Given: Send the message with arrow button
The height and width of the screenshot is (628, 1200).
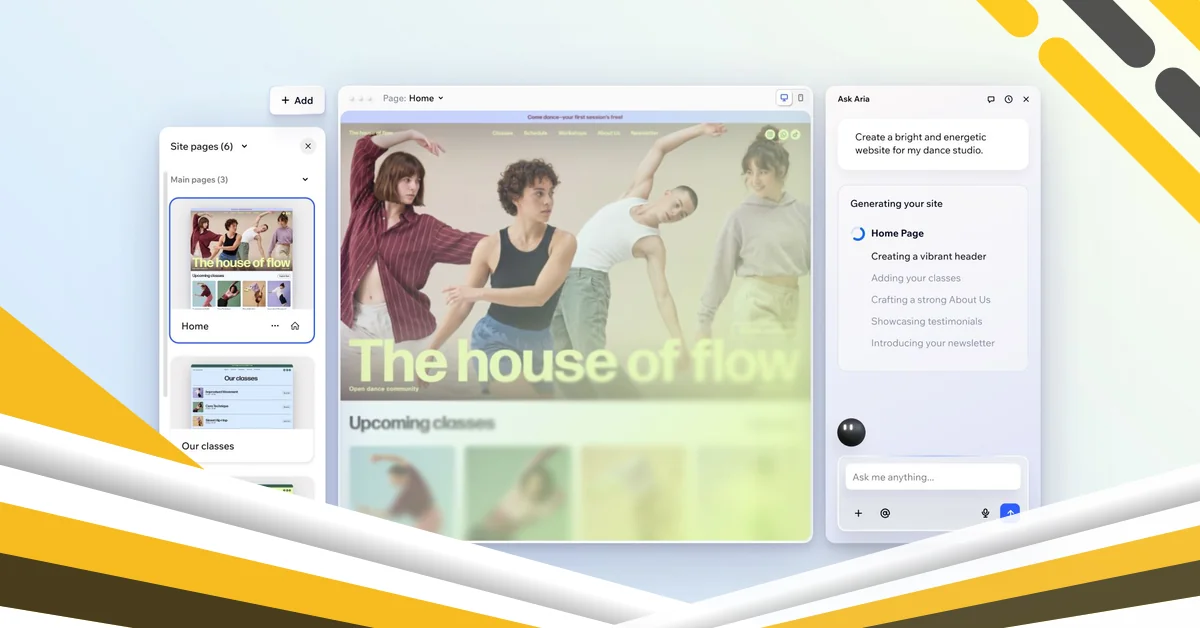Looking at the screenshot, I should coord(1010,513).
